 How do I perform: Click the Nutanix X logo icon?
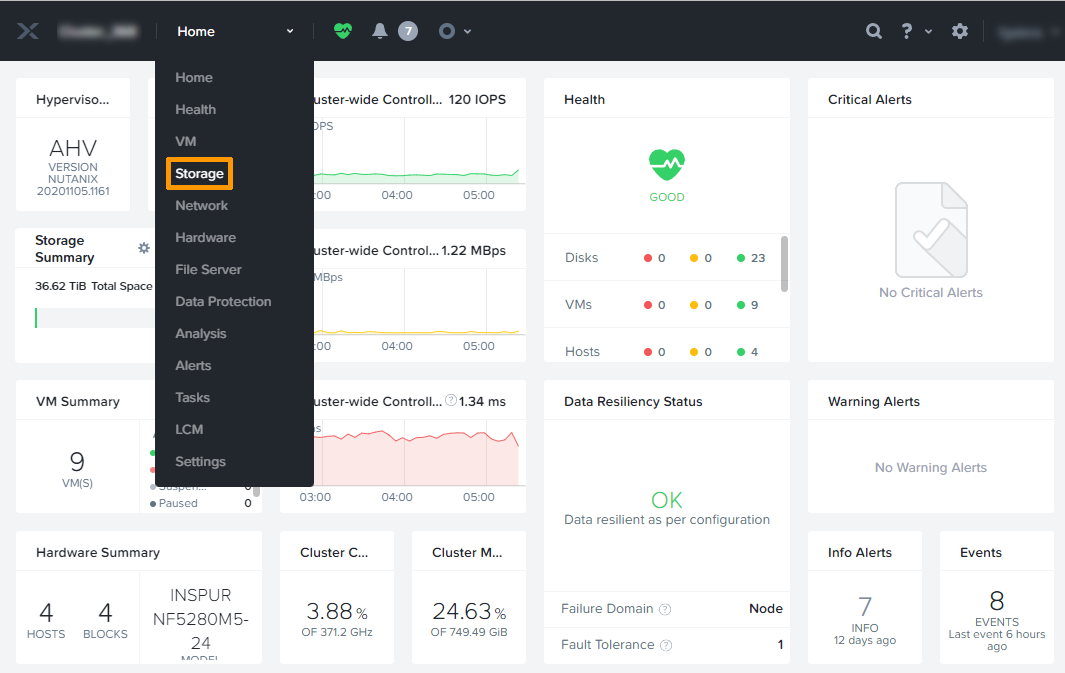tap(28, 31)
